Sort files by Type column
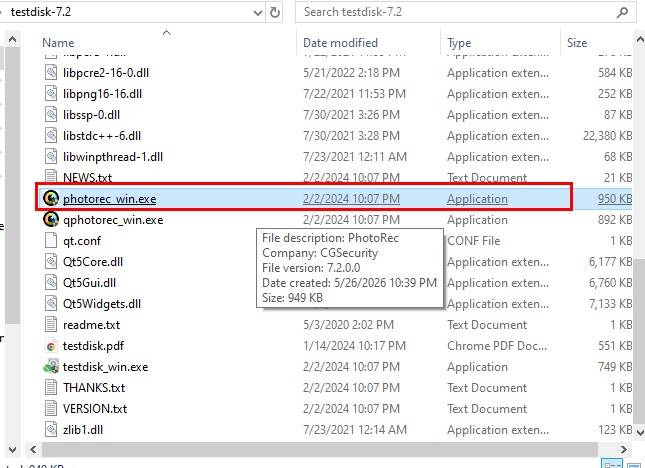The image size is (645, 468). [459, 43]
